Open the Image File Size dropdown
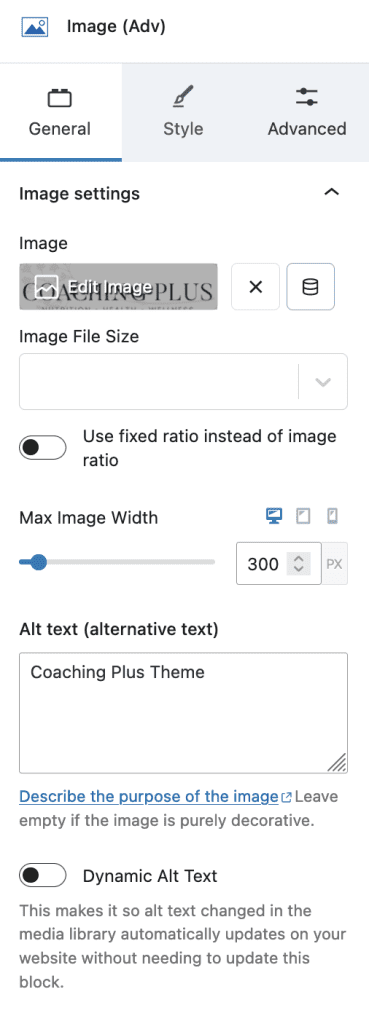This screenshot has width=369, height=1024. tap(184, 382)
